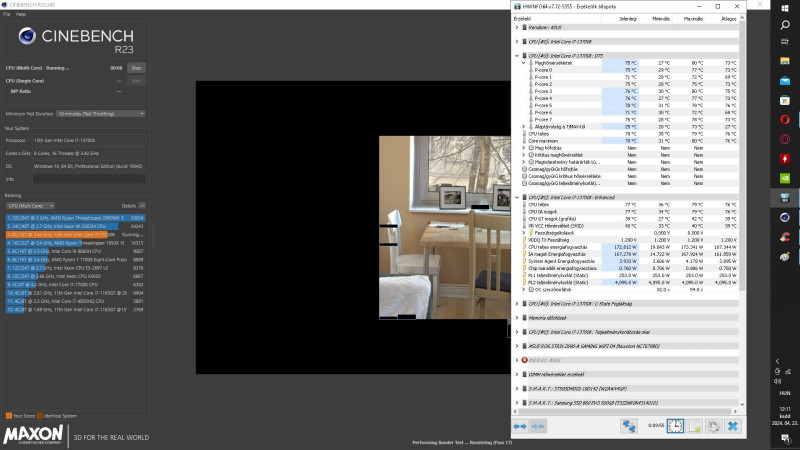Open Task View on the taskbar

coord(785,42)
